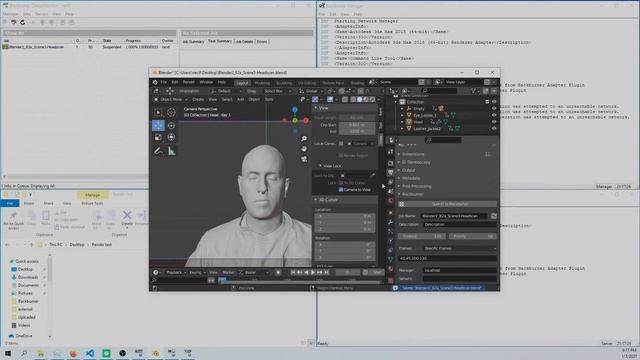Click the Play button in timeline
This screenshot has height=360, width=640.
(313, 272)
